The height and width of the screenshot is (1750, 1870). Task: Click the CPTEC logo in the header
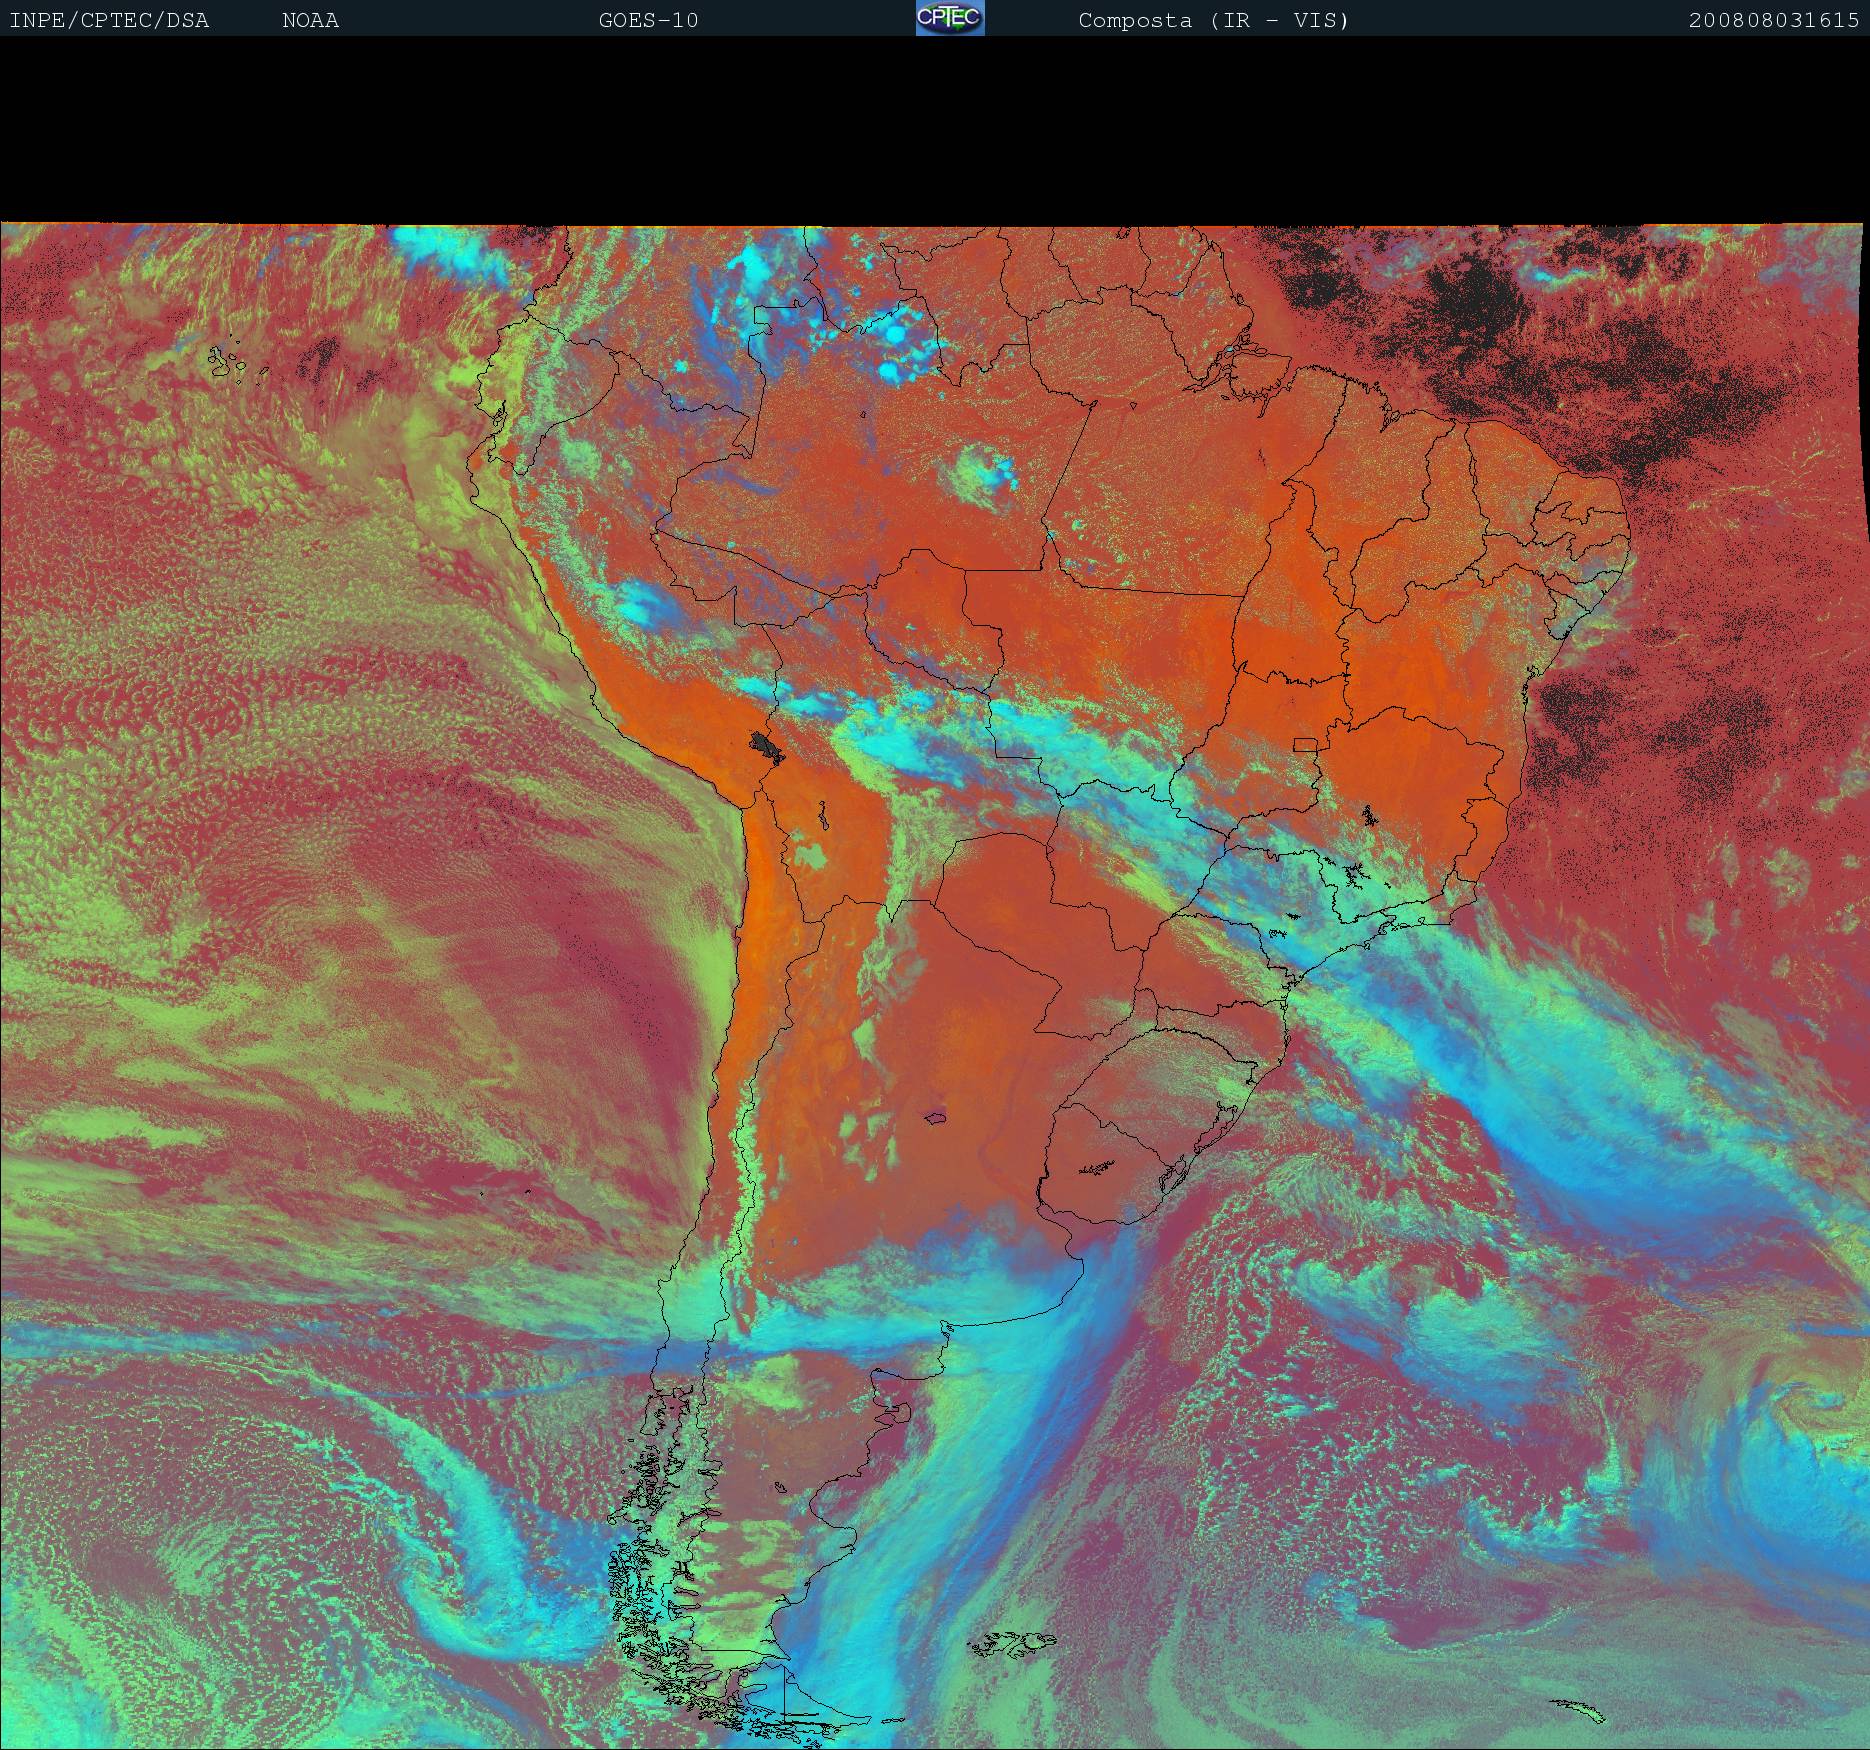950,18
